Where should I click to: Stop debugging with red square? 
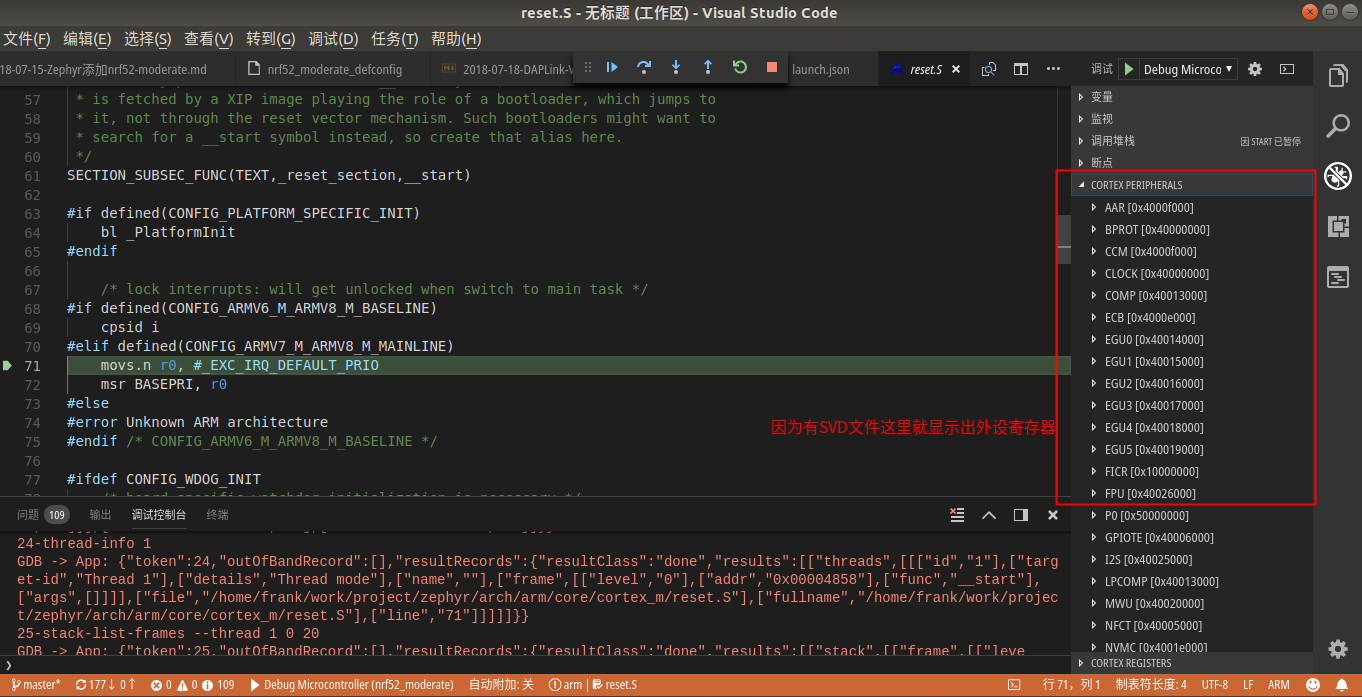tap(772, 67)
